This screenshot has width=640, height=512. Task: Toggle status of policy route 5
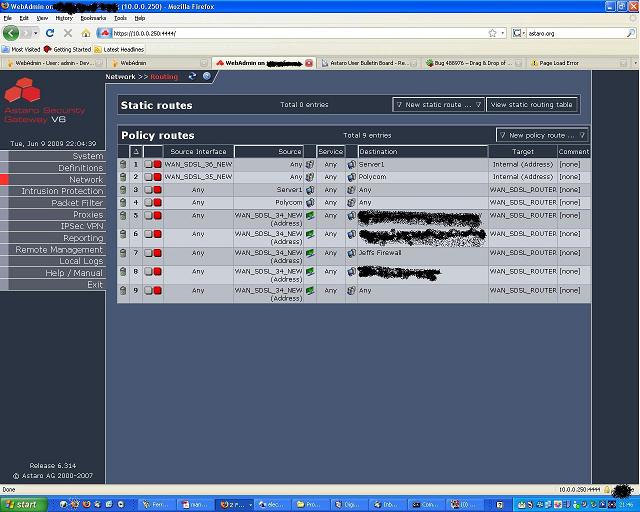[153, 215]
